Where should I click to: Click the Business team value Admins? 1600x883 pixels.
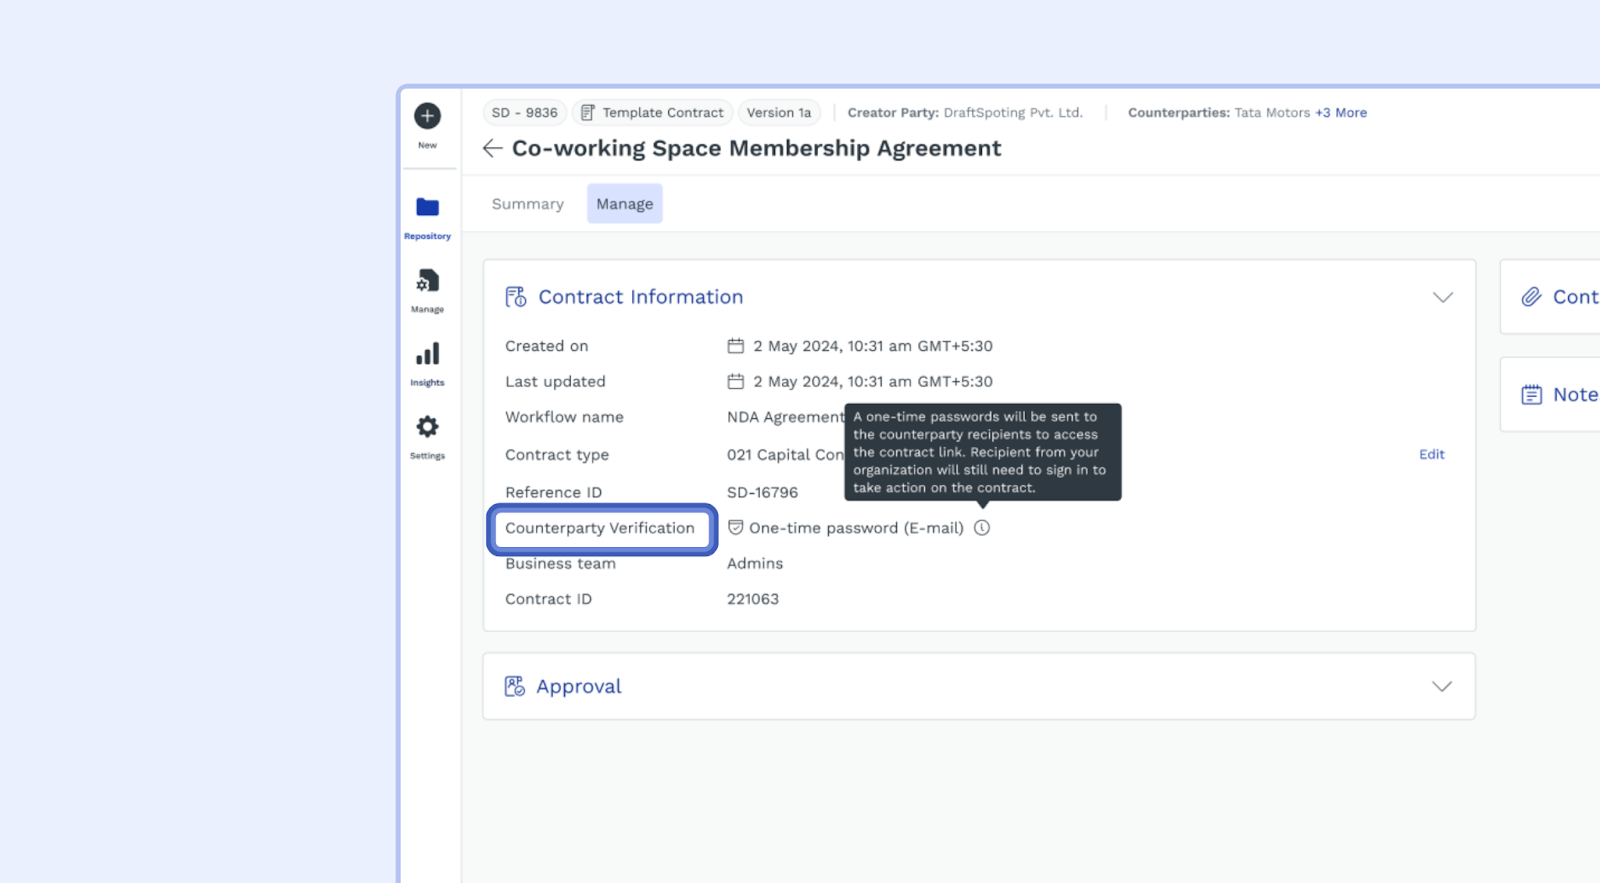[x=755, y=563]
